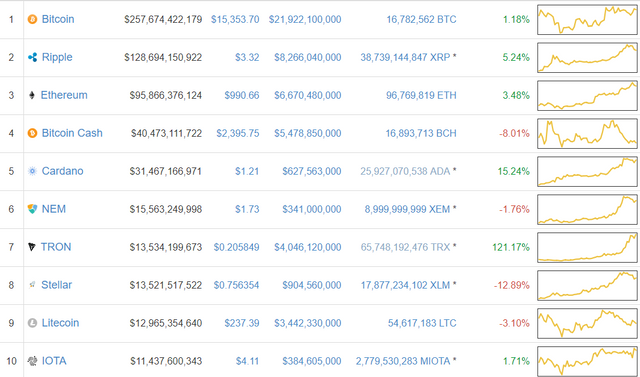Open the Bitcoin Cash name link
640x377 pixels.
coord(72,133)
